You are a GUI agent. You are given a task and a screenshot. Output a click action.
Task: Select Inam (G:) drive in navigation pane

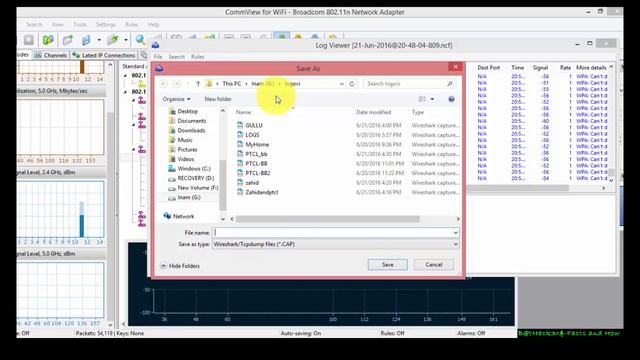tap(189, 198)
